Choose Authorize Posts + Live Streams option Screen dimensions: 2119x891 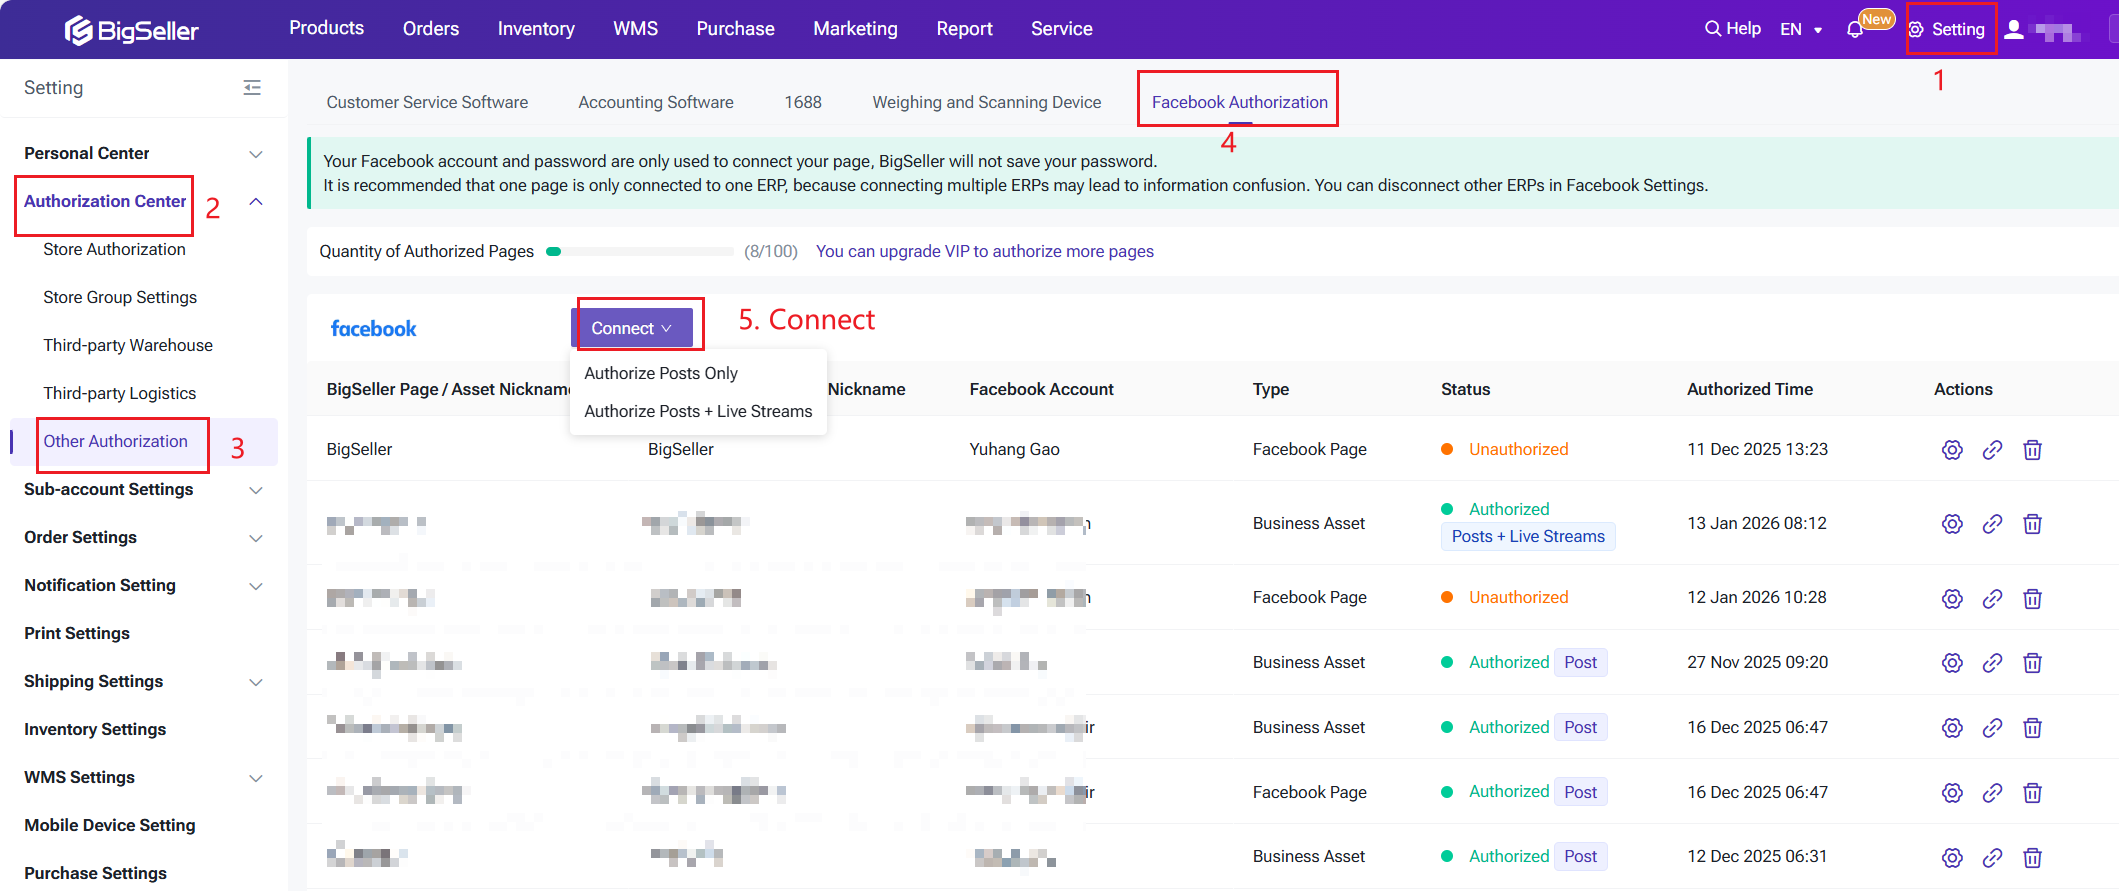tap(698, 411)
